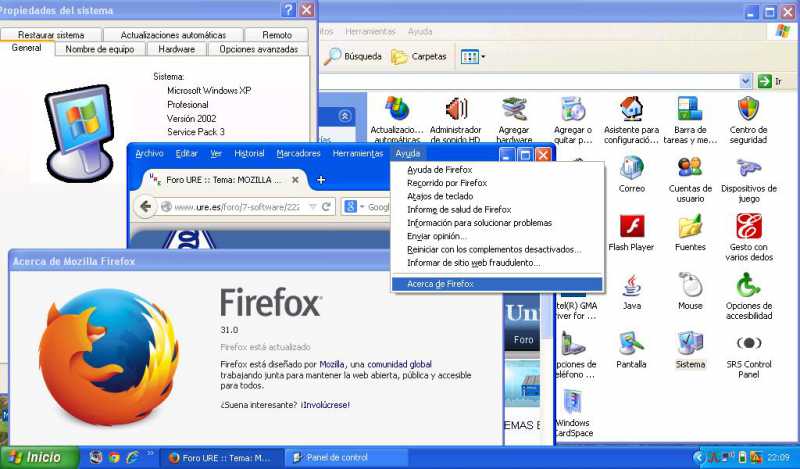
Task: Open the Fuentes folder icon
Action: coord(690,228)
